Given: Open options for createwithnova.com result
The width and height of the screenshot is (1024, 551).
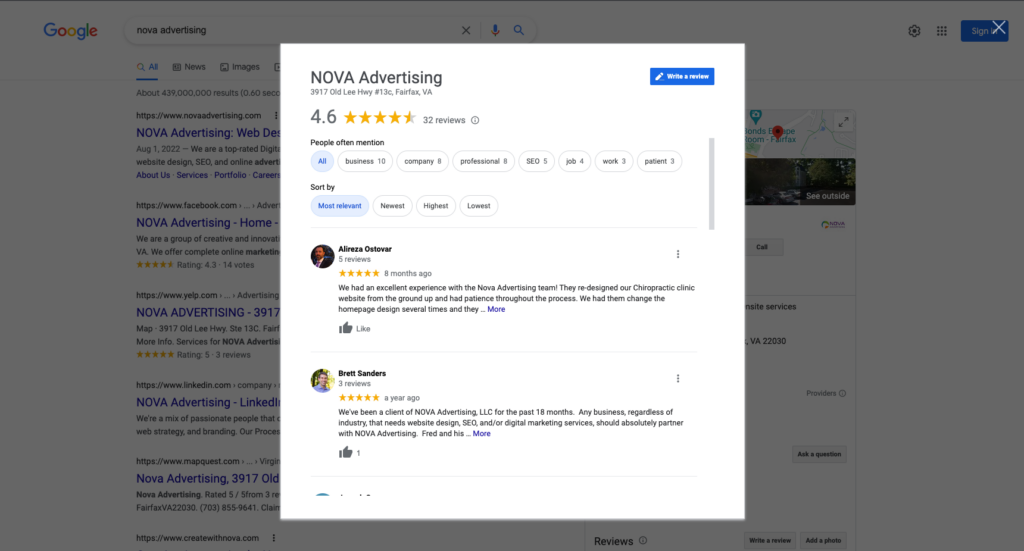Looking at the screenshot, I should click(274, 538).
